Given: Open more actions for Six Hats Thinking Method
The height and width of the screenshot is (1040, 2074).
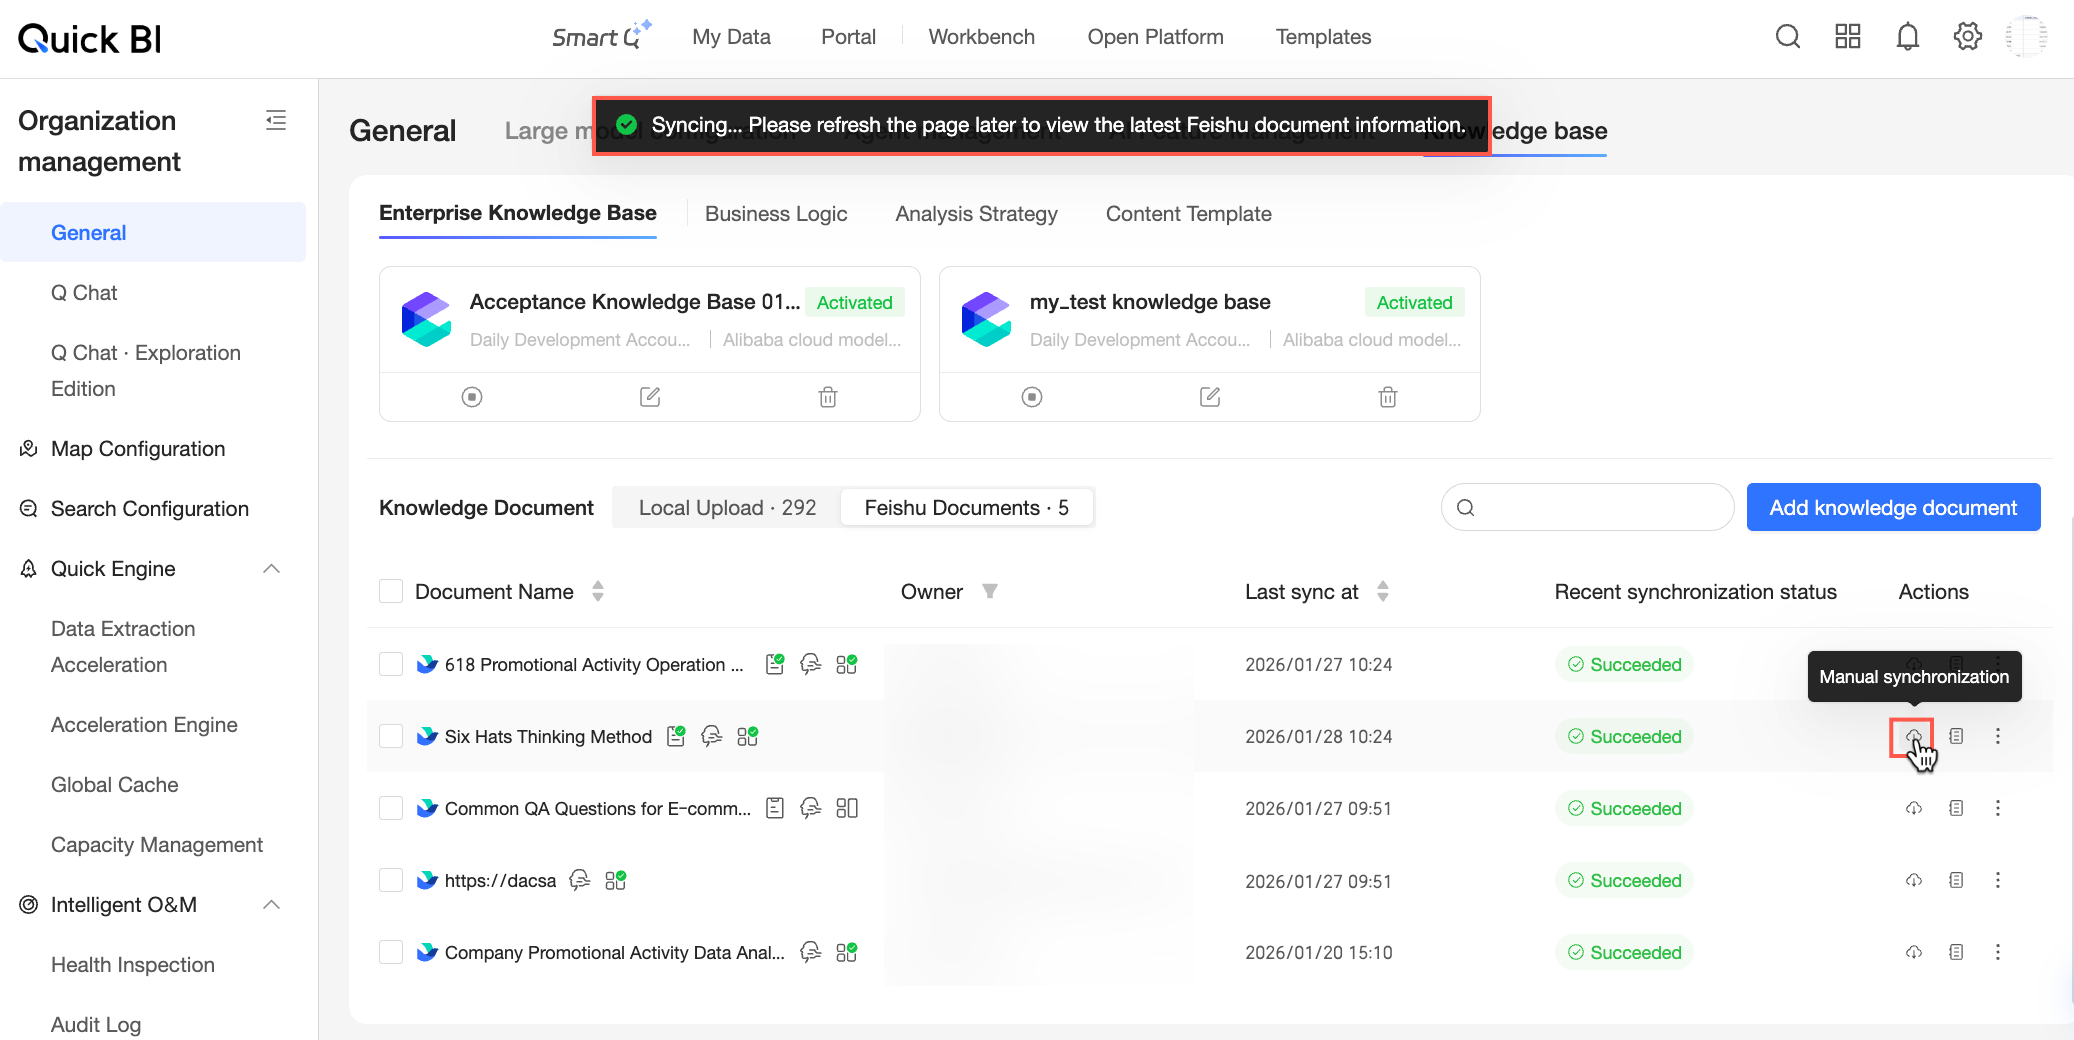Looking at the screenshot, I should (1998, 736).
